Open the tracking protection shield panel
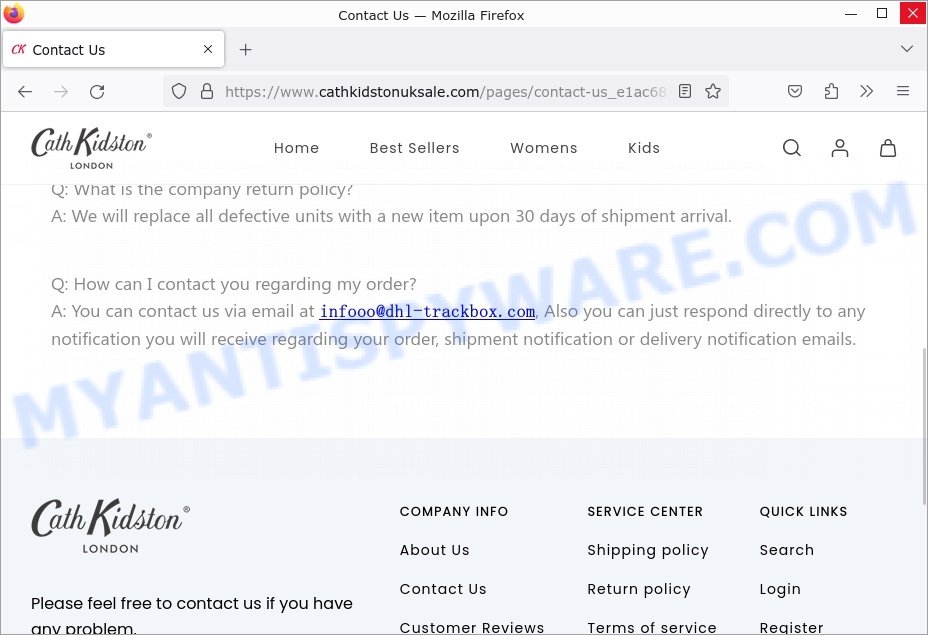 [x=179, y=91]
